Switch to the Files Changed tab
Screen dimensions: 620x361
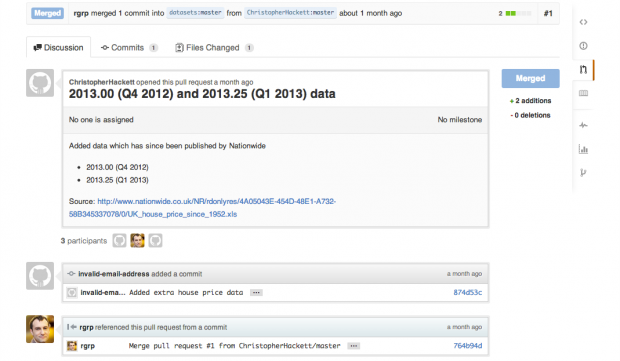tap(214, 47)
